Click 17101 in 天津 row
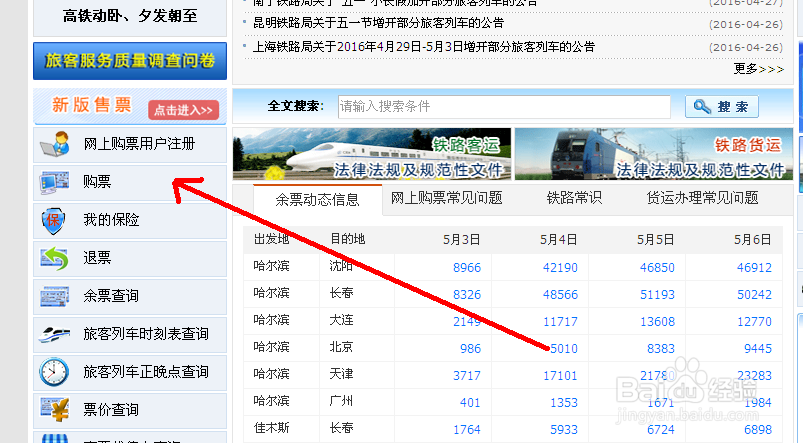 (560, 376)
